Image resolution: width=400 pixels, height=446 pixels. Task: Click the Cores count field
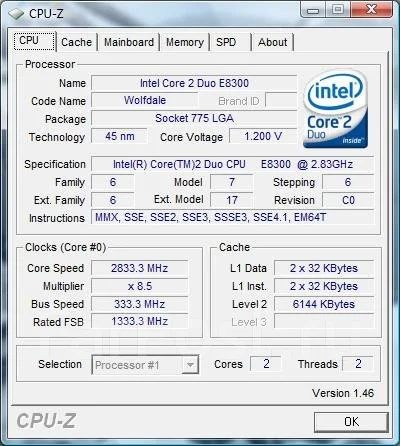[266, 364]
